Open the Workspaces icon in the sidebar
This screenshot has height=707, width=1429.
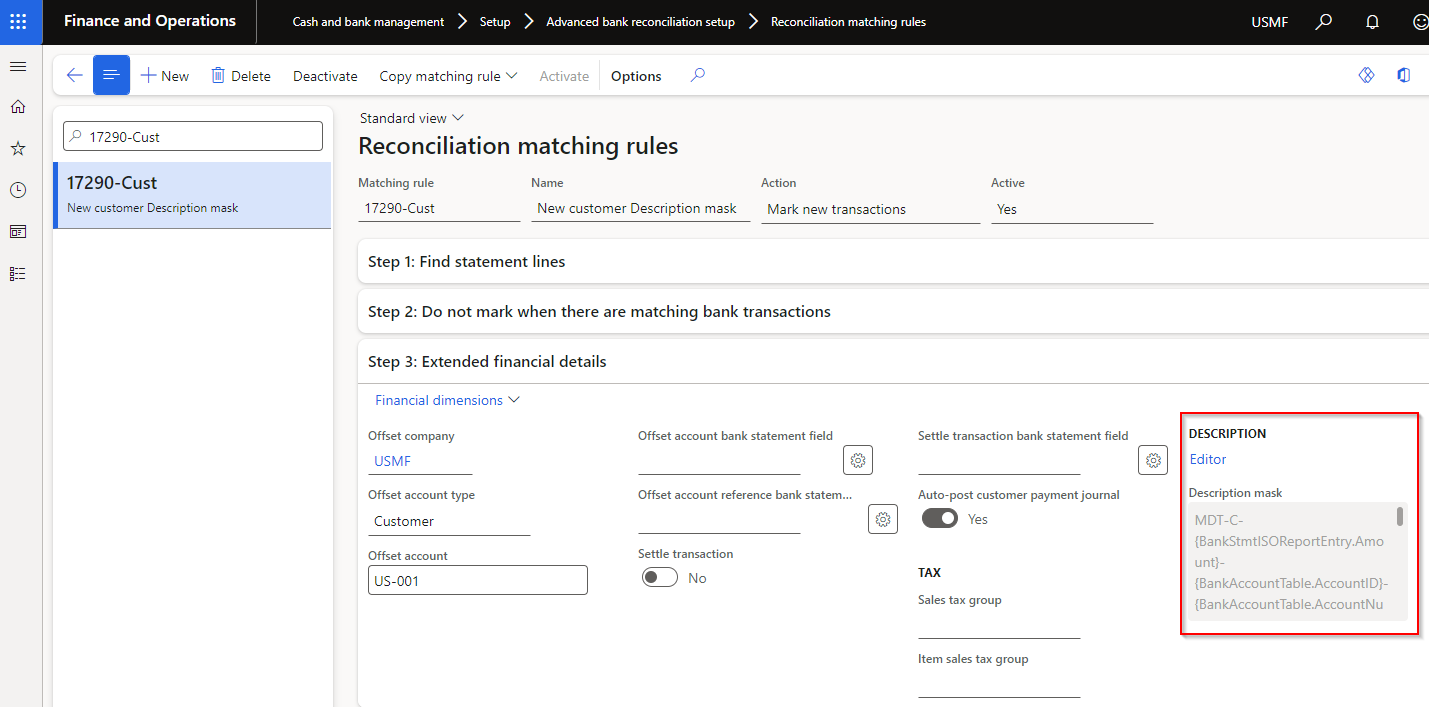18,231
